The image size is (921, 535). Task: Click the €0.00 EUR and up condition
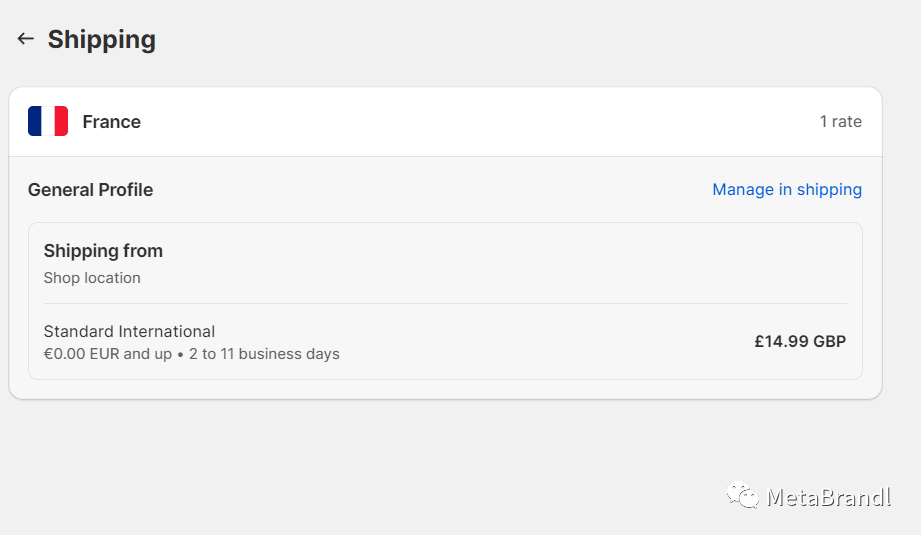coord(107,354)
